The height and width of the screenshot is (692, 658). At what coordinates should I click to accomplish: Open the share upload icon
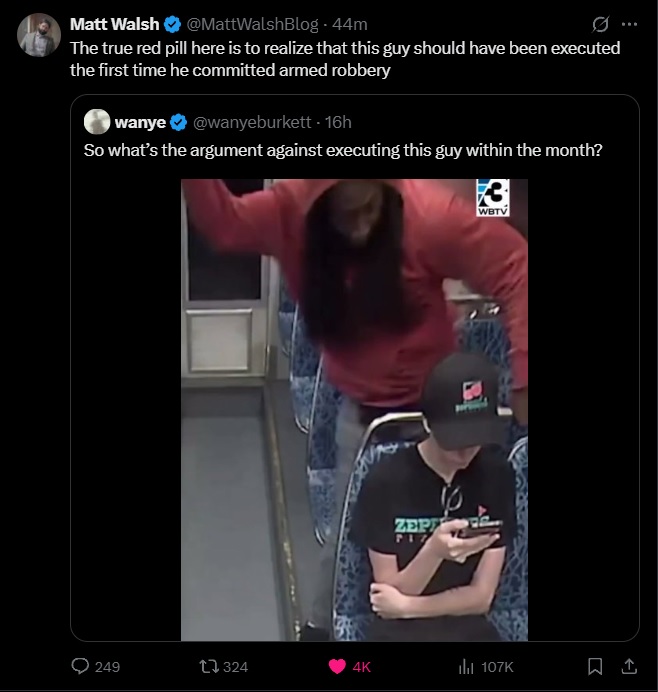pos(629,666)
